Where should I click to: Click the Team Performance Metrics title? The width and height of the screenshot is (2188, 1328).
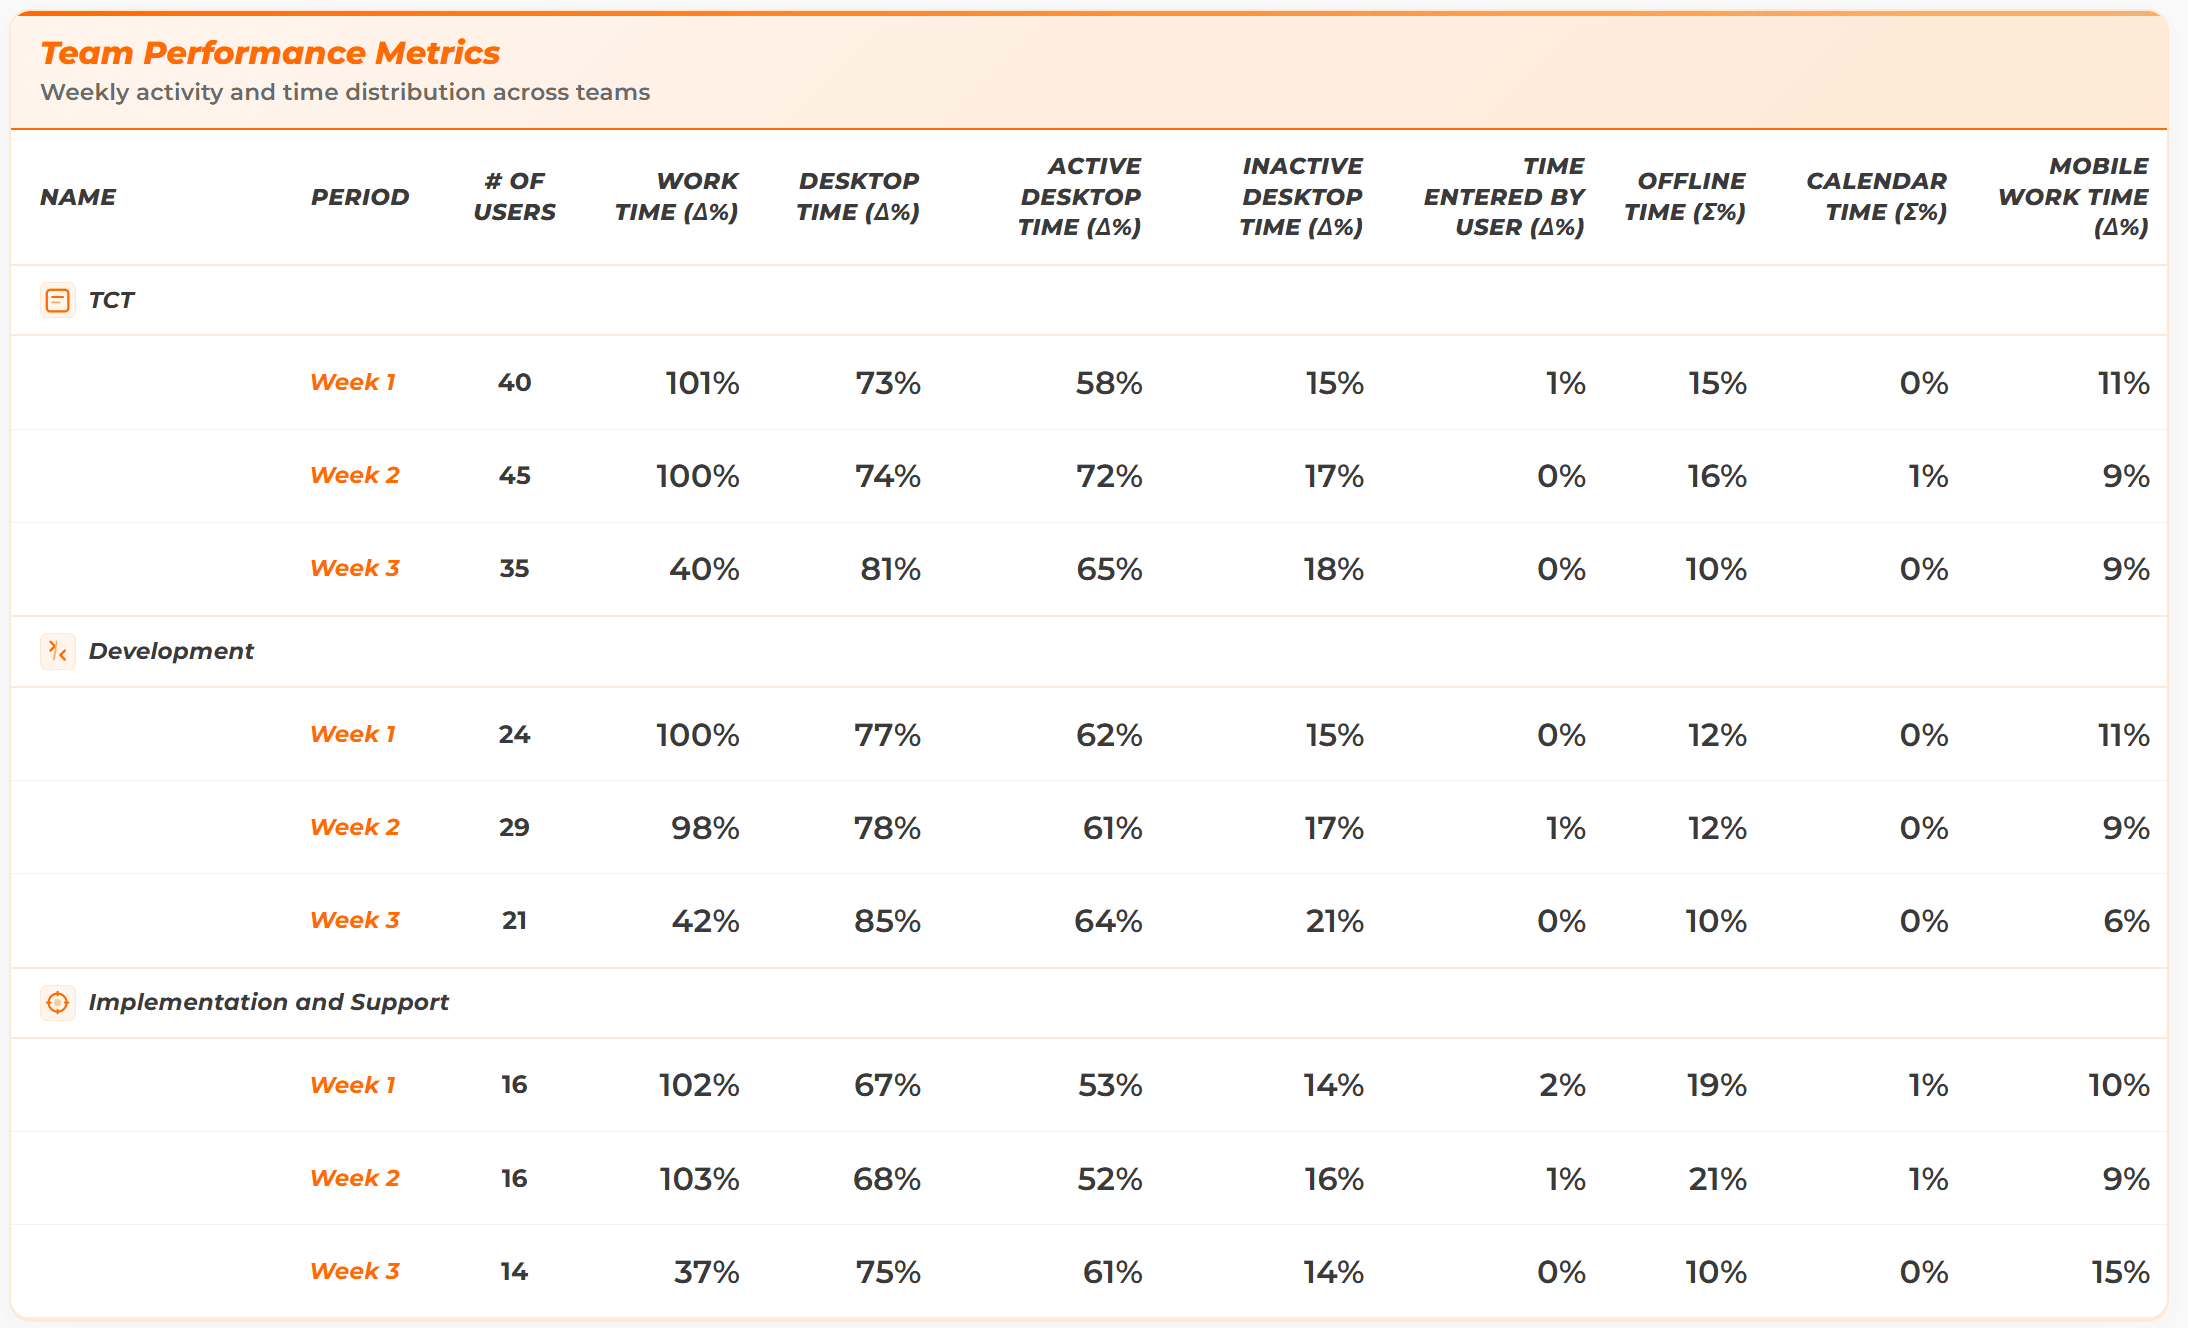click(270, 52)
